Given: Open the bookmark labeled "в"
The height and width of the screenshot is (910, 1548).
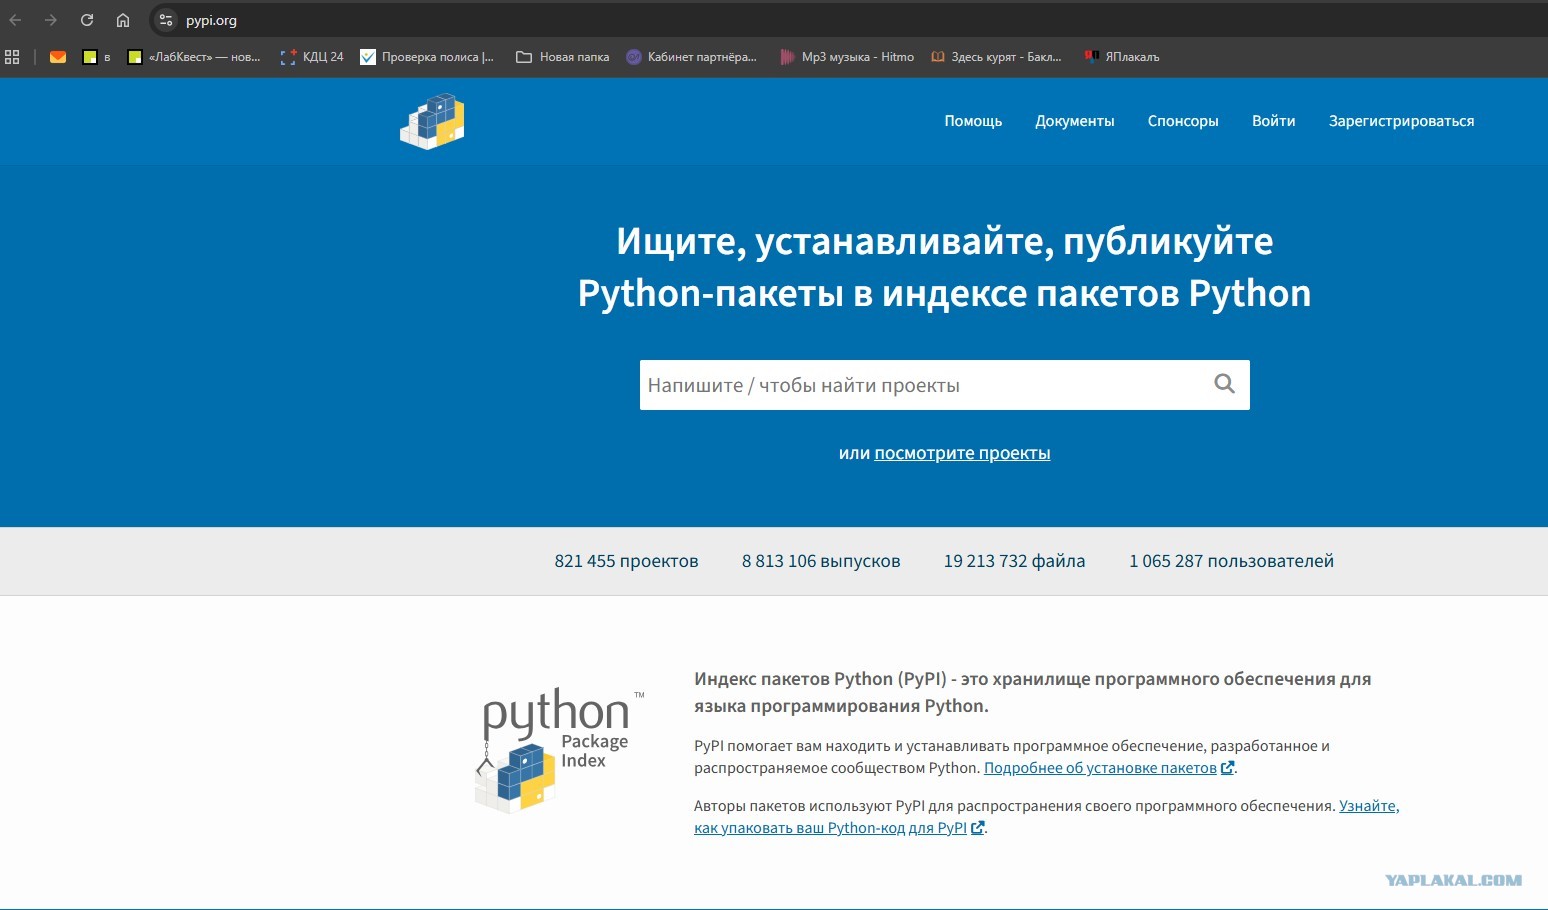Looking at the screenshot, I should (96, 57).
